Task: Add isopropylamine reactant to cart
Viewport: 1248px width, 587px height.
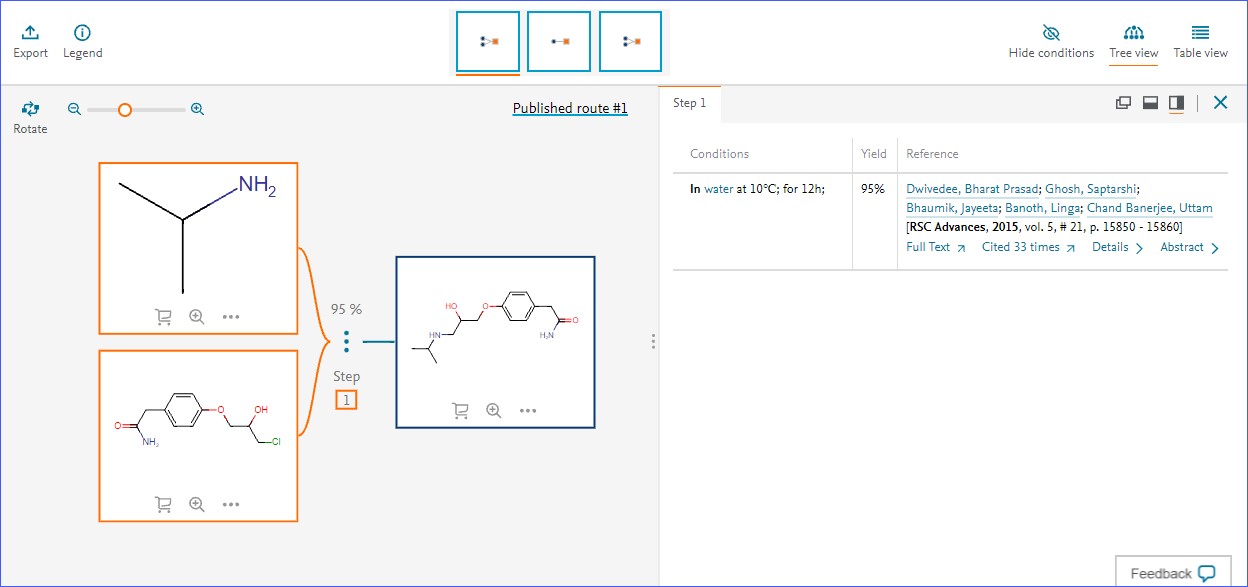Action: point(163,316)
